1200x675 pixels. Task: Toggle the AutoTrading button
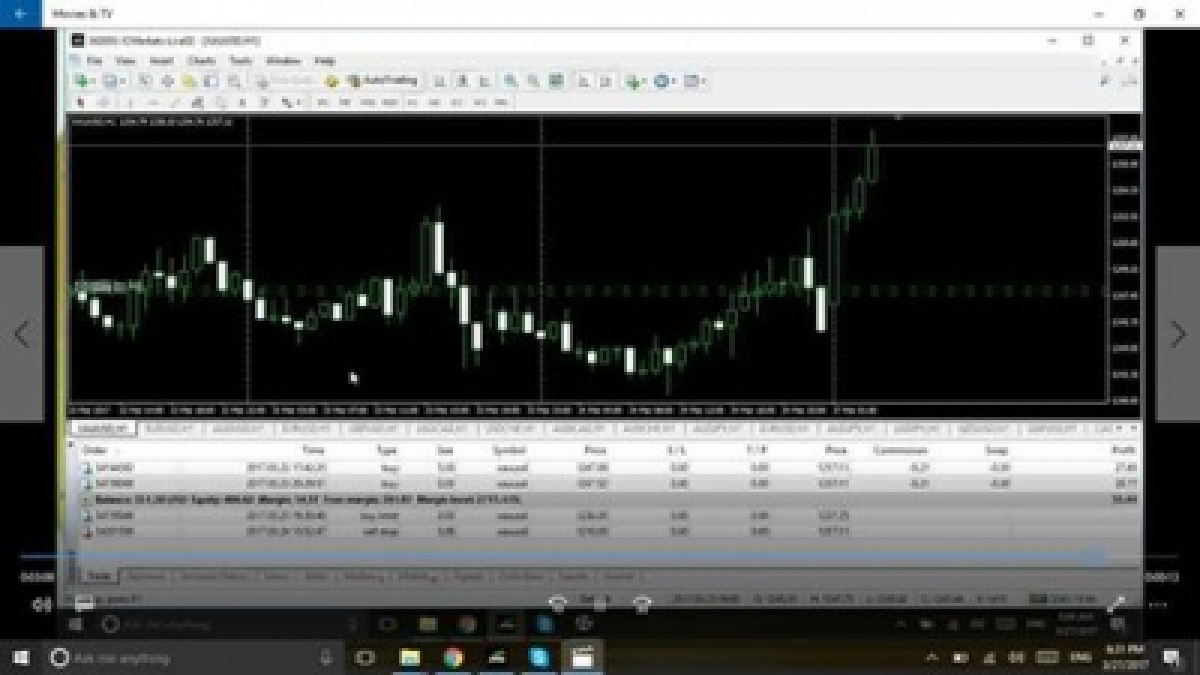point(381,80)
